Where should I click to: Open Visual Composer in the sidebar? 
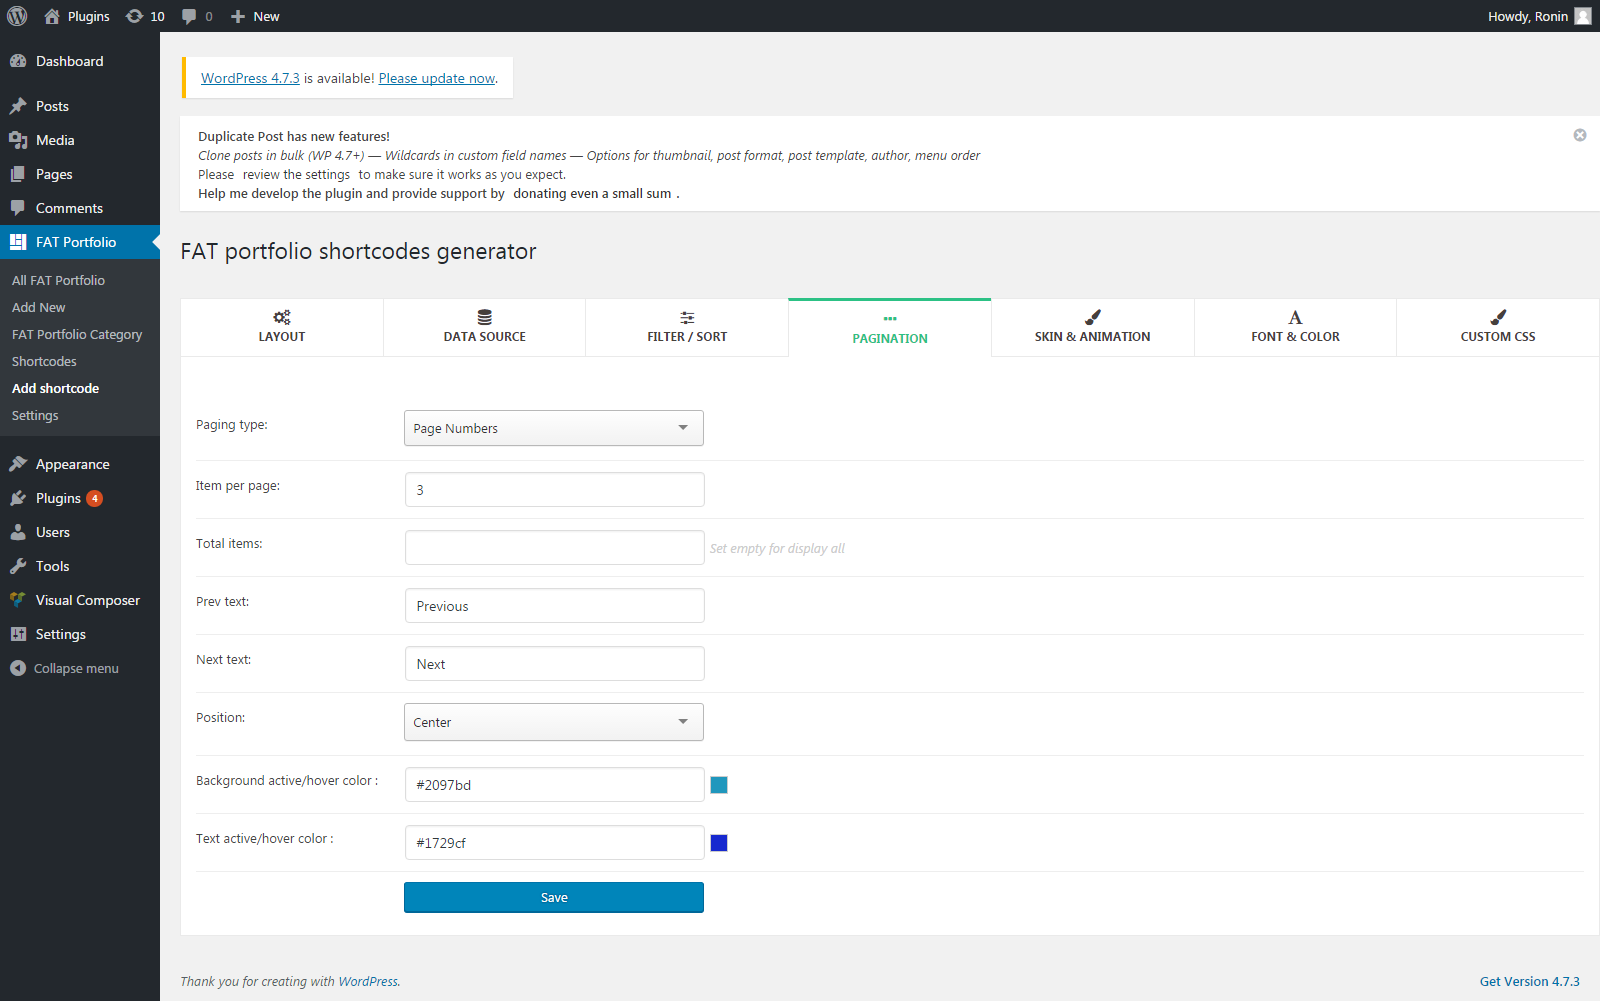(87, 600)
